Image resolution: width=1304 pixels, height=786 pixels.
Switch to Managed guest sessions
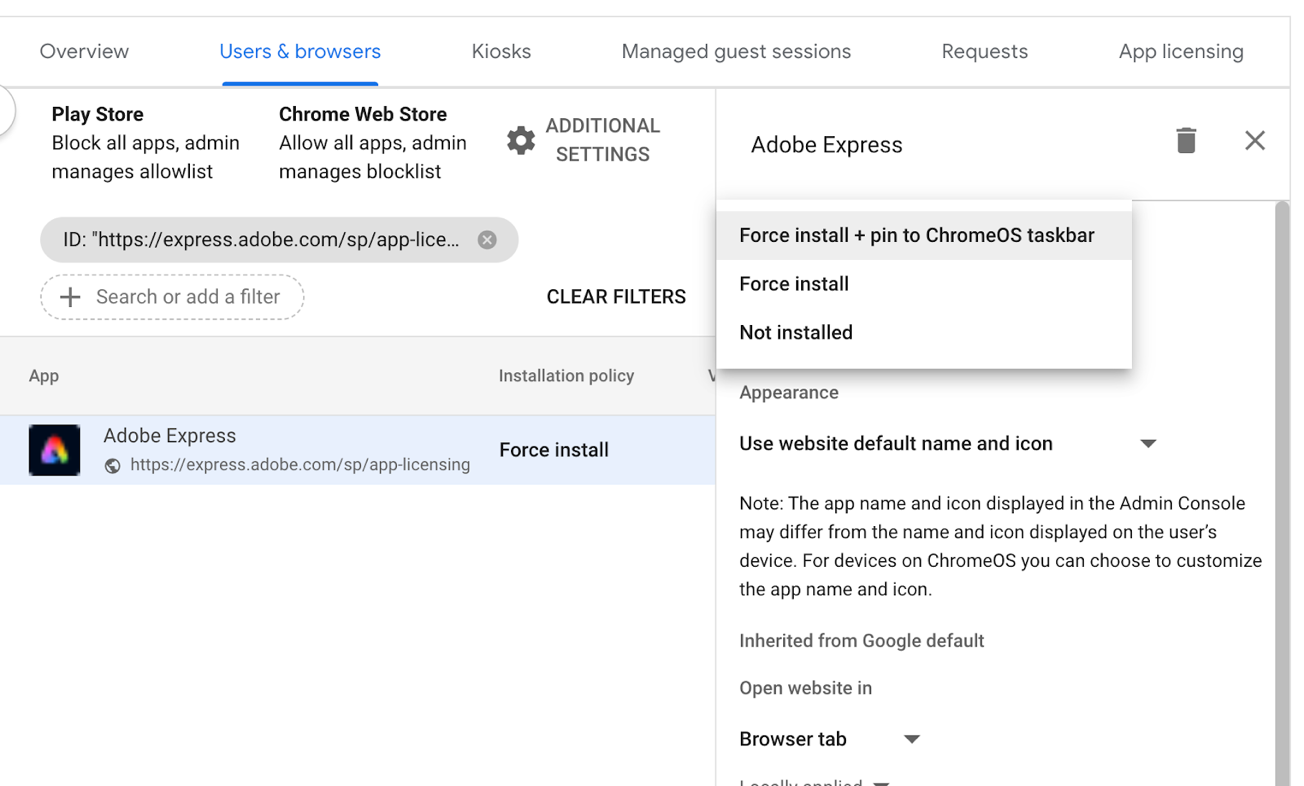click(x=736, y=51)
